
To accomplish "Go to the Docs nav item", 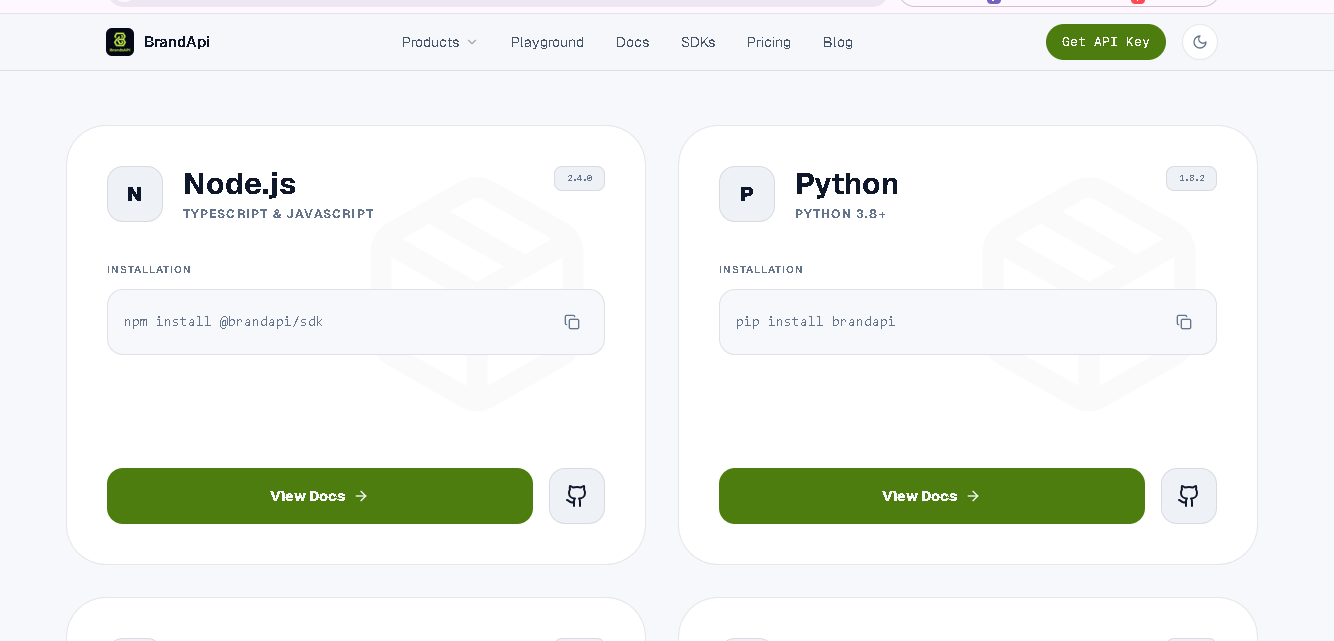I will point(633,42).
